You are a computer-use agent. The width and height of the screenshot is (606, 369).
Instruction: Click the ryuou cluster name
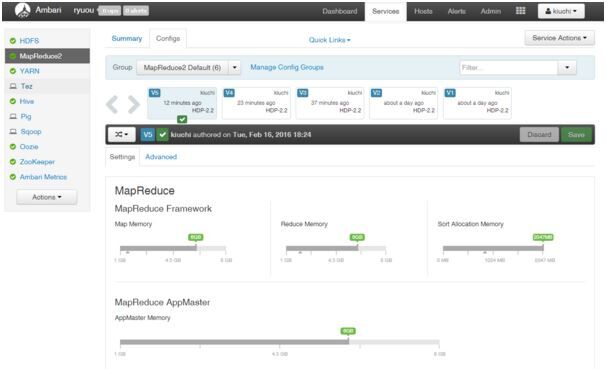pos(84,10)
